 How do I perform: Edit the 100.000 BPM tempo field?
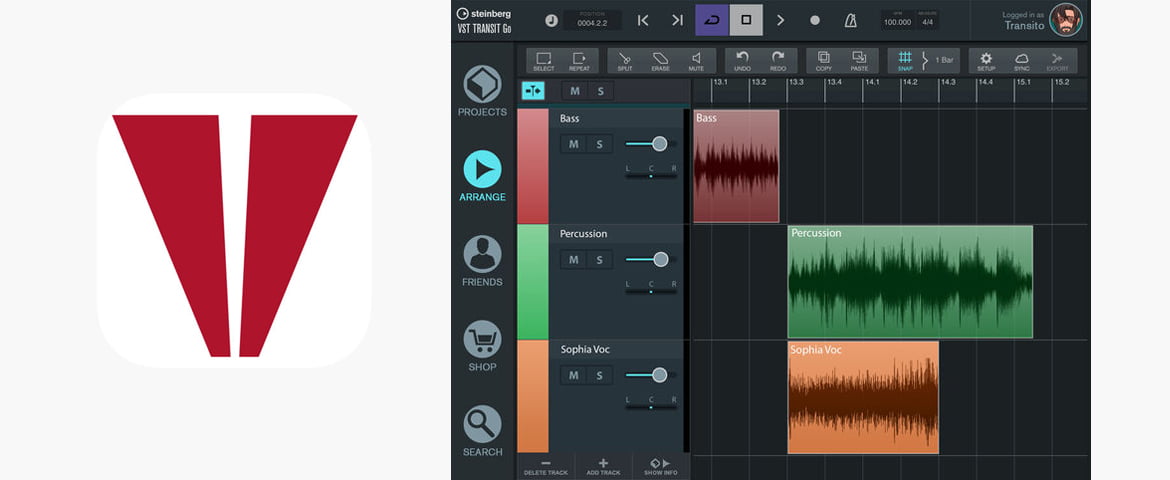click(x=898, y=20)
